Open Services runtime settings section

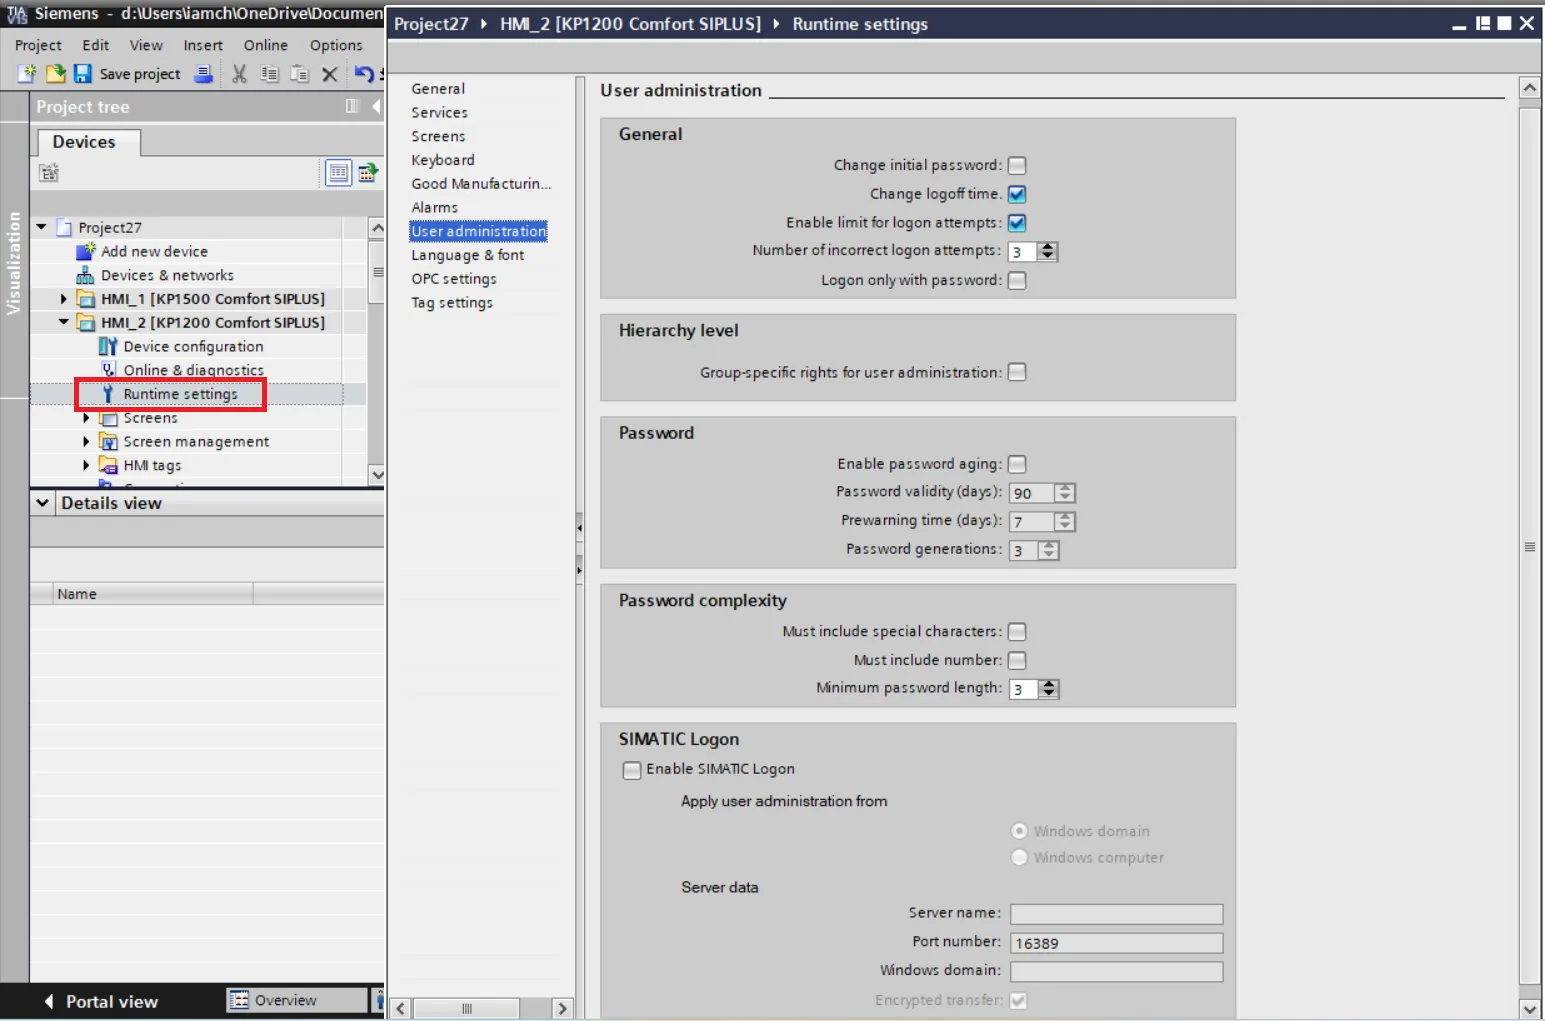click(439, 112)
